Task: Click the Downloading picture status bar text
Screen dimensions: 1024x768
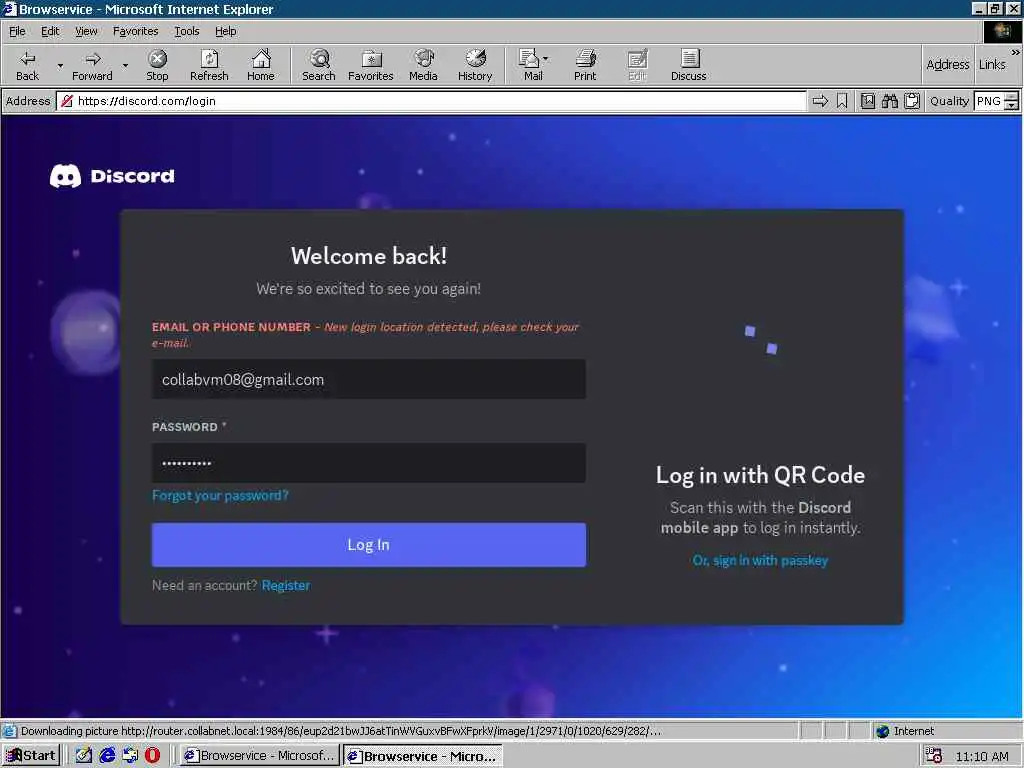Action: pyautogui.click(x=341, y=731)
